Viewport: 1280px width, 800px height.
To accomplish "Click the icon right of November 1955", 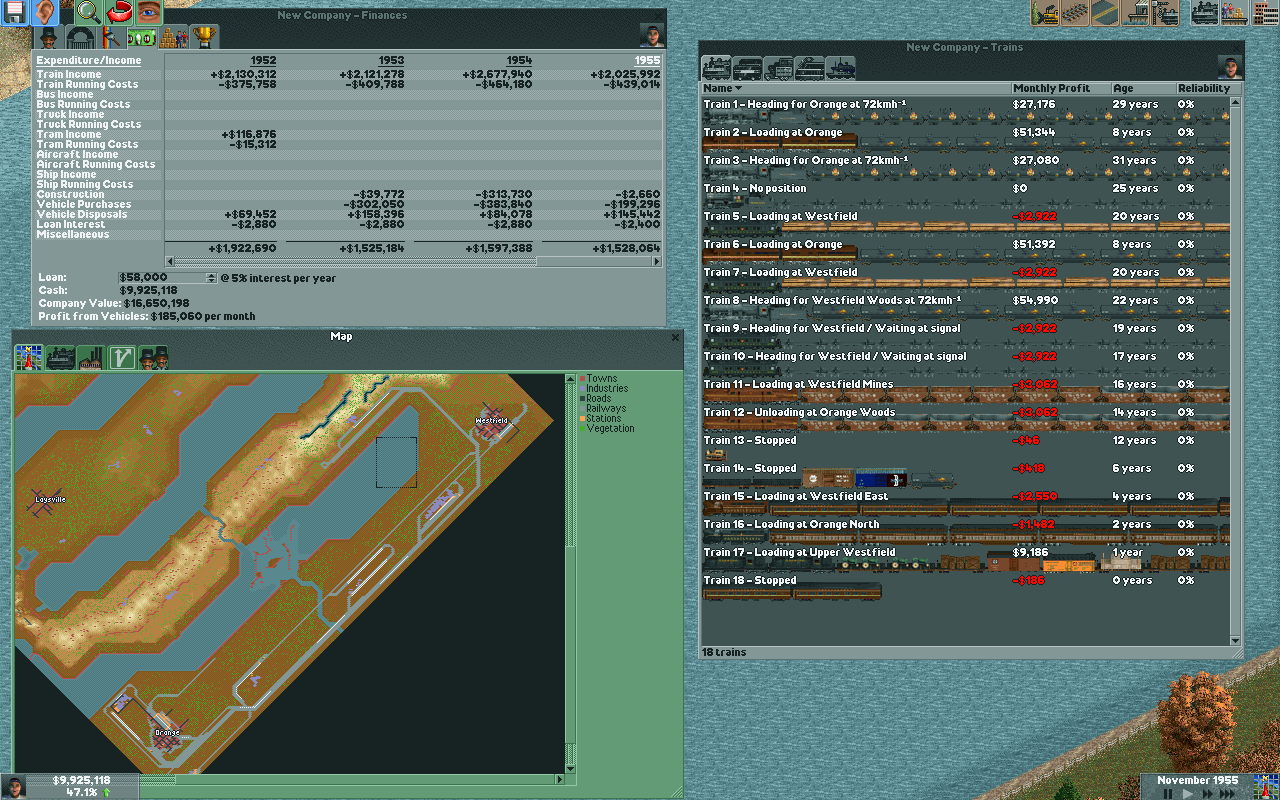I will [1267, 786].
